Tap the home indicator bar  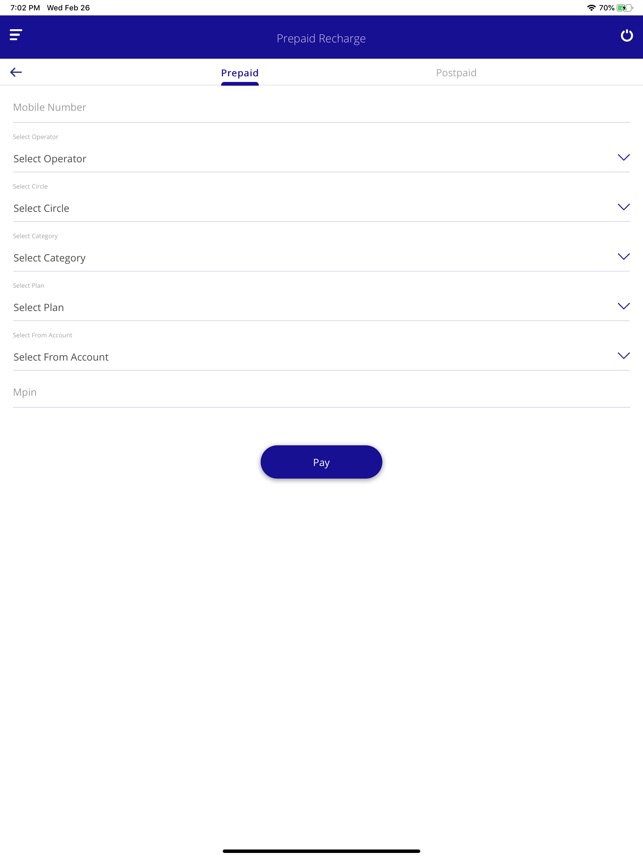pos(321,851)
